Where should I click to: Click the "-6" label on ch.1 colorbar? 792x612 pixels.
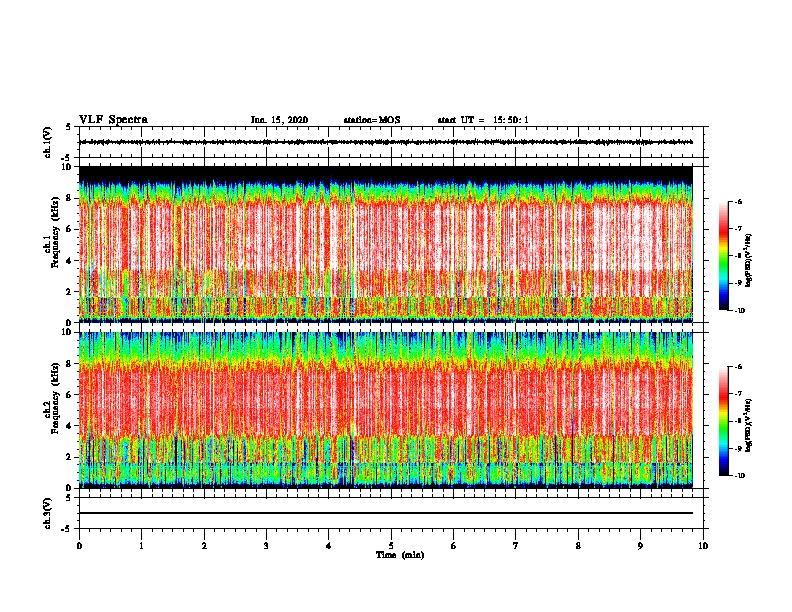738,202
